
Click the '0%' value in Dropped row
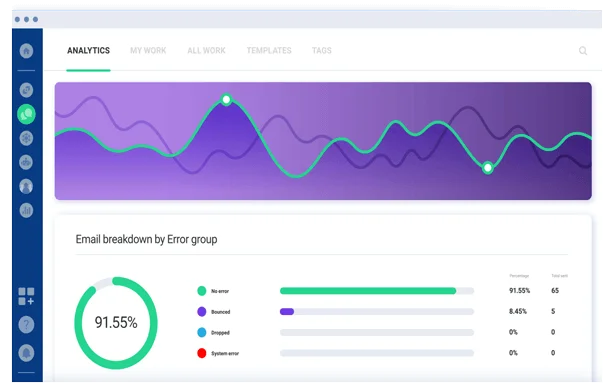coord(513,332)
